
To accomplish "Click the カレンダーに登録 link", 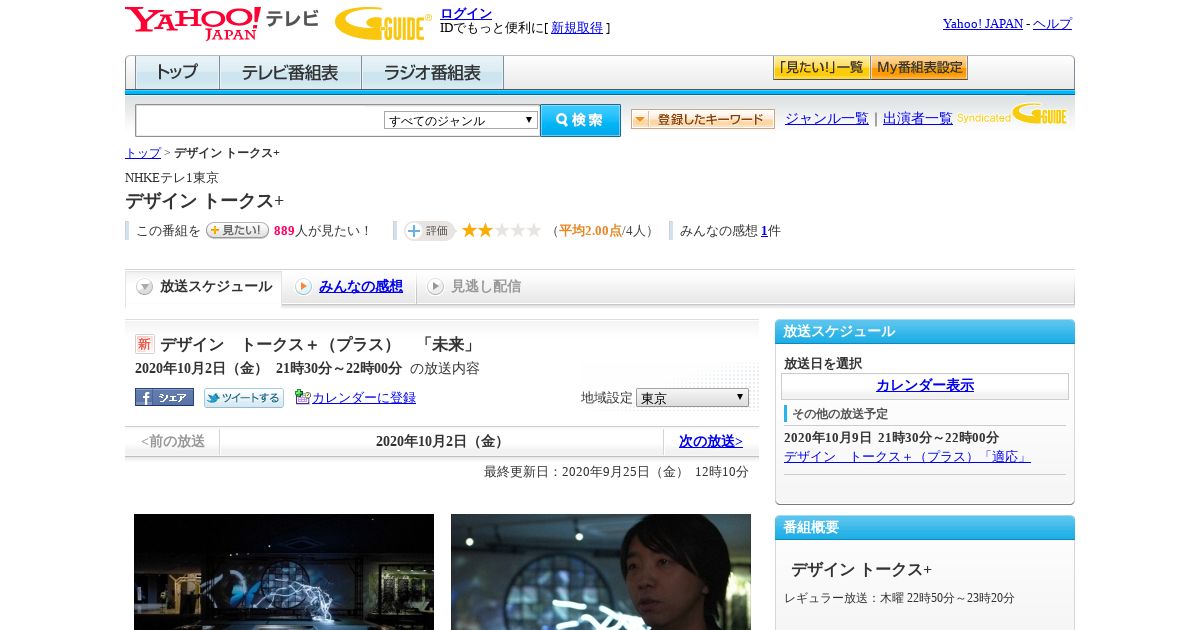I will coord(364,398).
